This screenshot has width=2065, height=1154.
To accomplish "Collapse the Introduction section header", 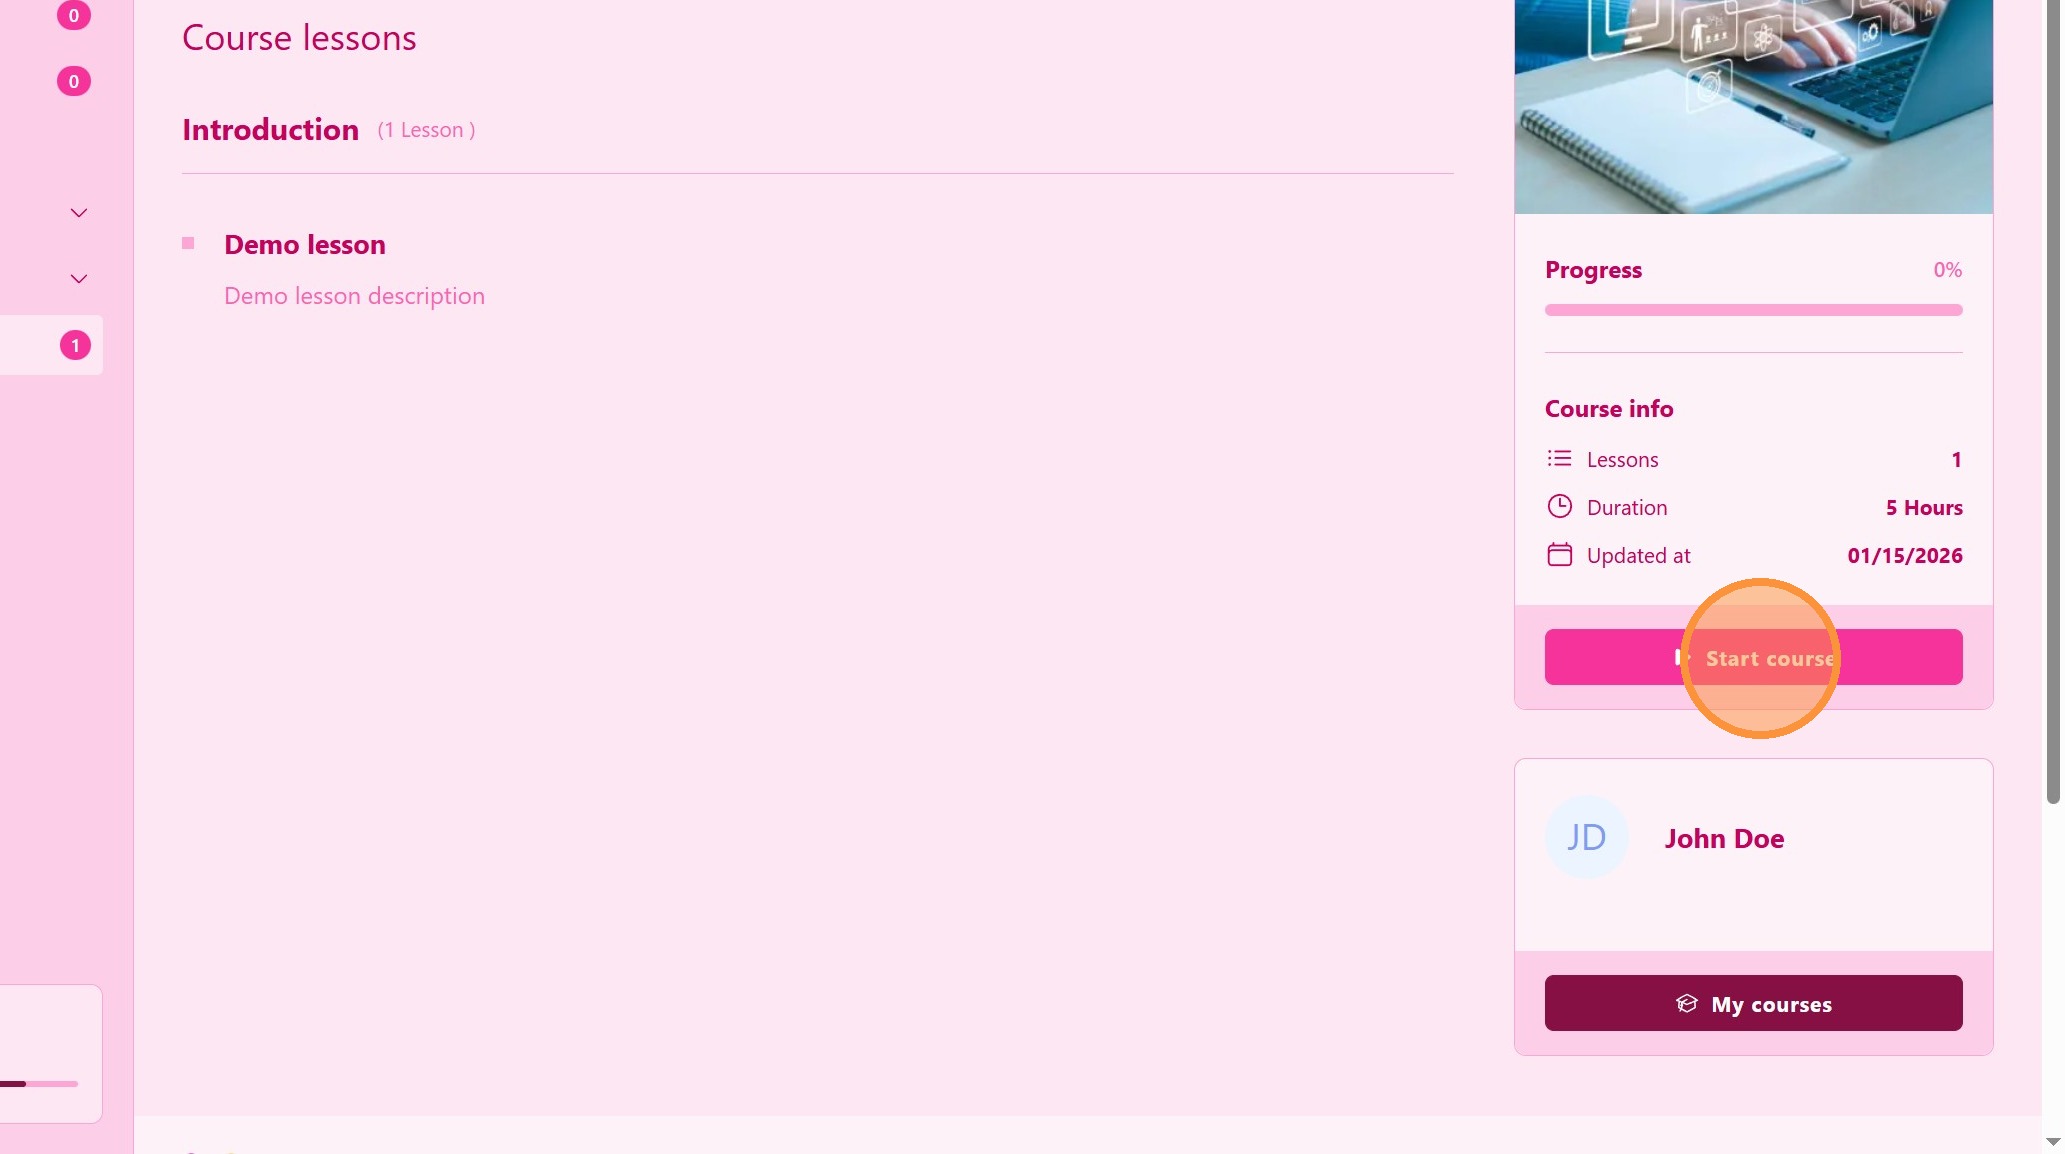I will click(271, 130).
